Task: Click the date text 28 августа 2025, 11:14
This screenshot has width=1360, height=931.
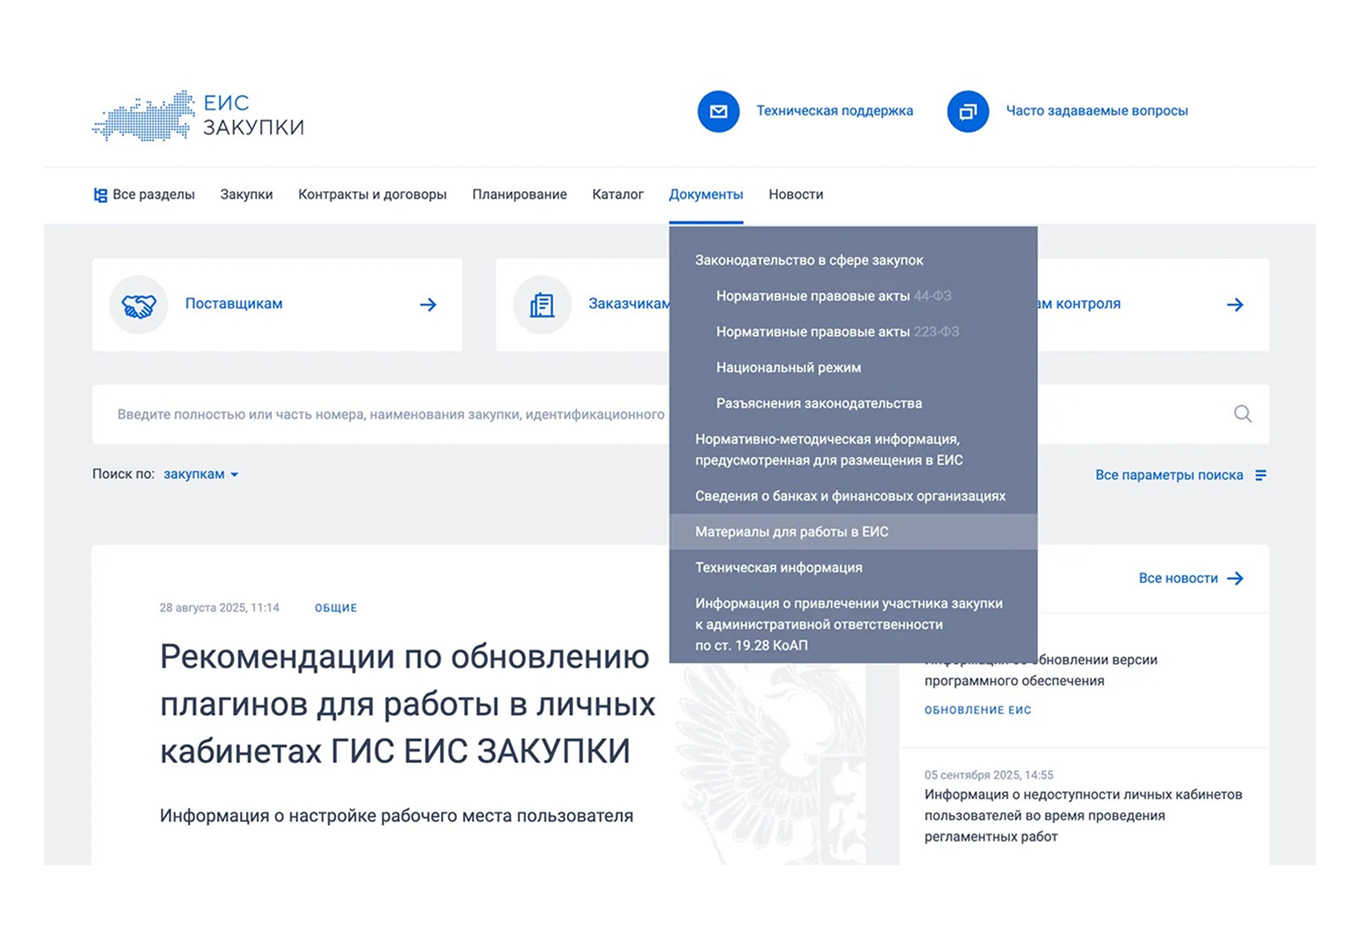Action: point(219,608)
